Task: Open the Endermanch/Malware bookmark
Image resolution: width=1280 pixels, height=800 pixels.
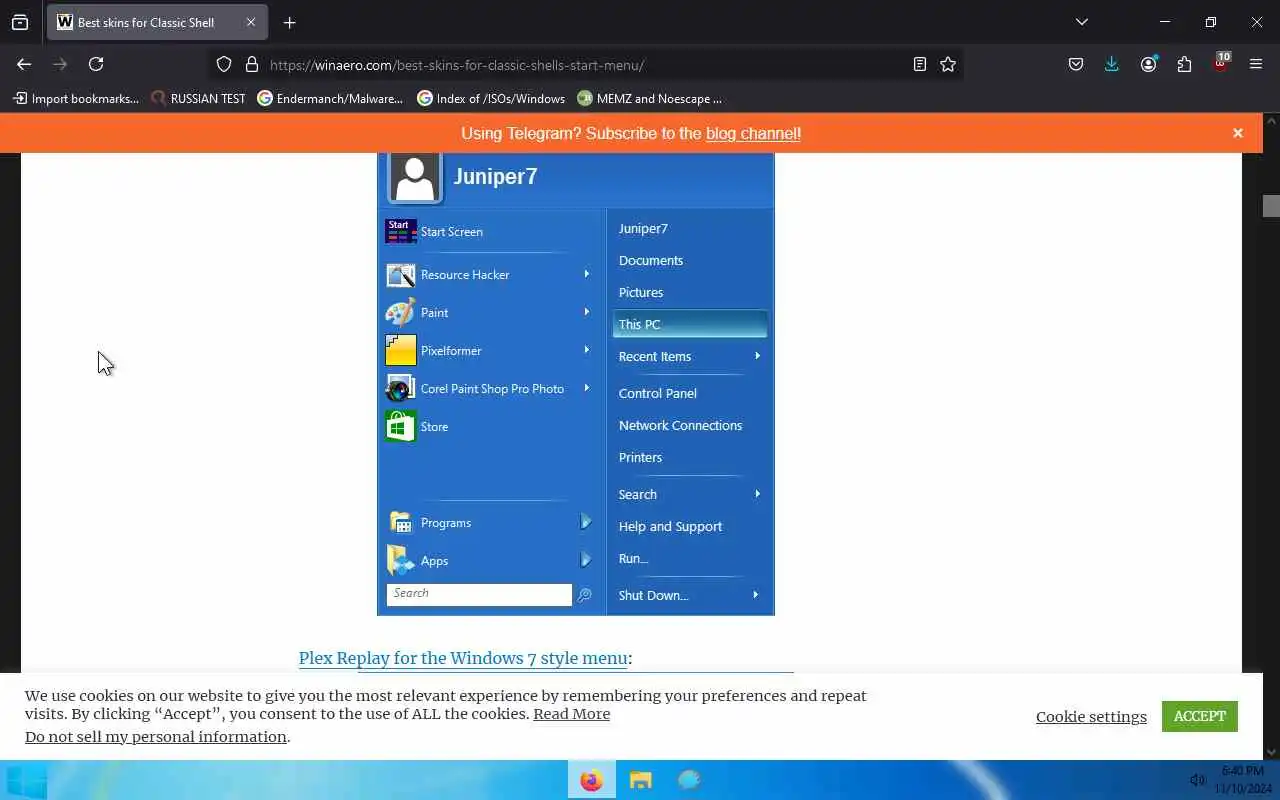Action: pyautogui.click(x=330, y=98)
